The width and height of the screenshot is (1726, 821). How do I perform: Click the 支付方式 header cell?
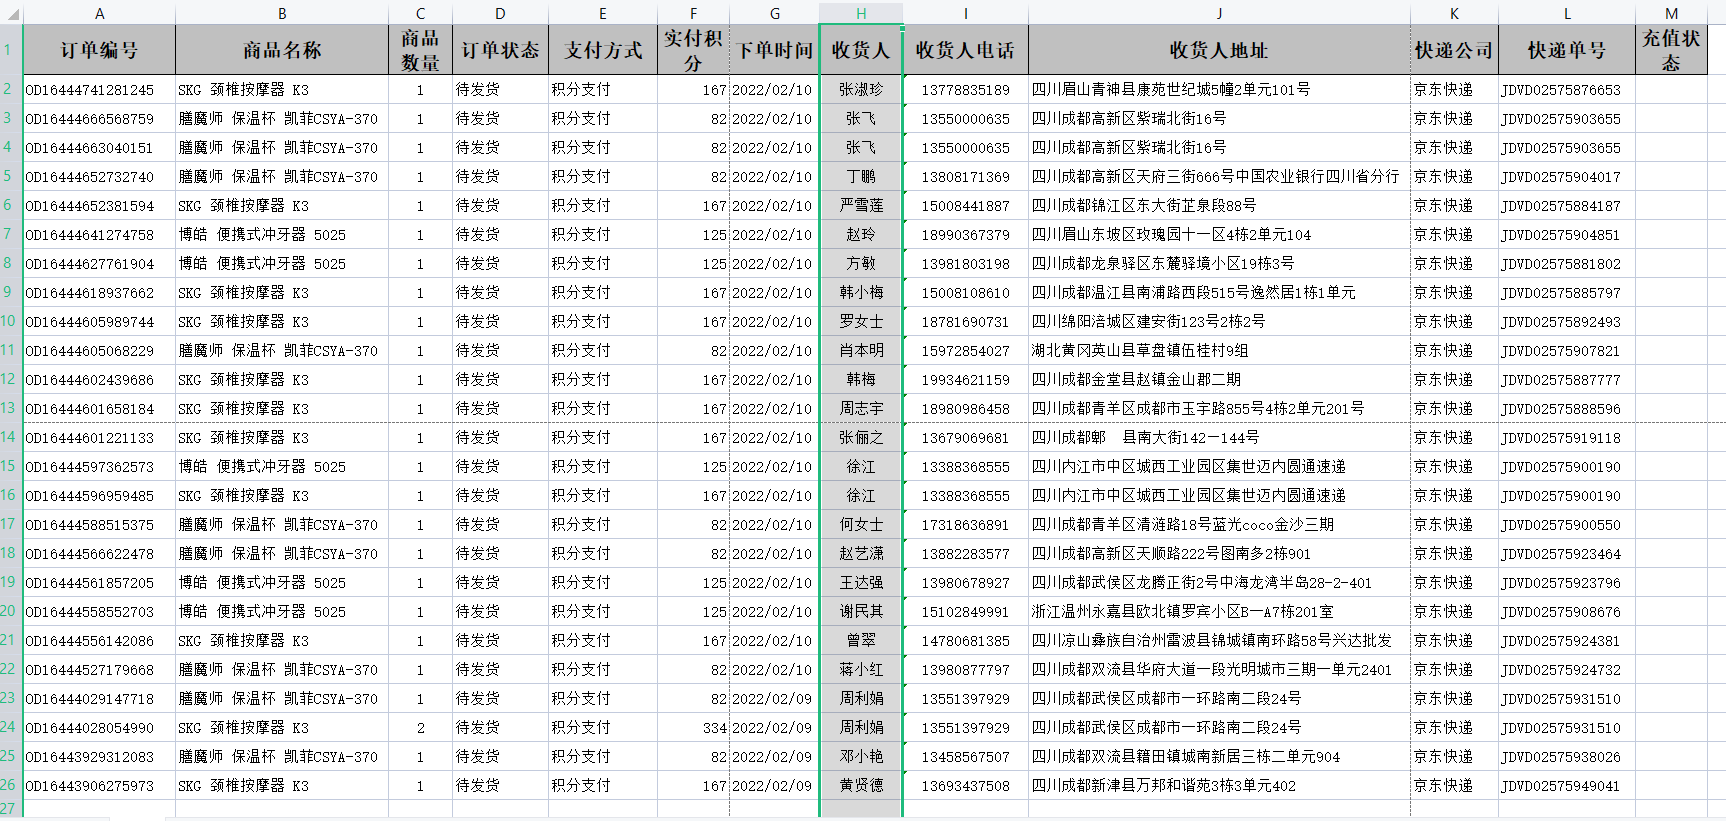(x=603, y=50)
